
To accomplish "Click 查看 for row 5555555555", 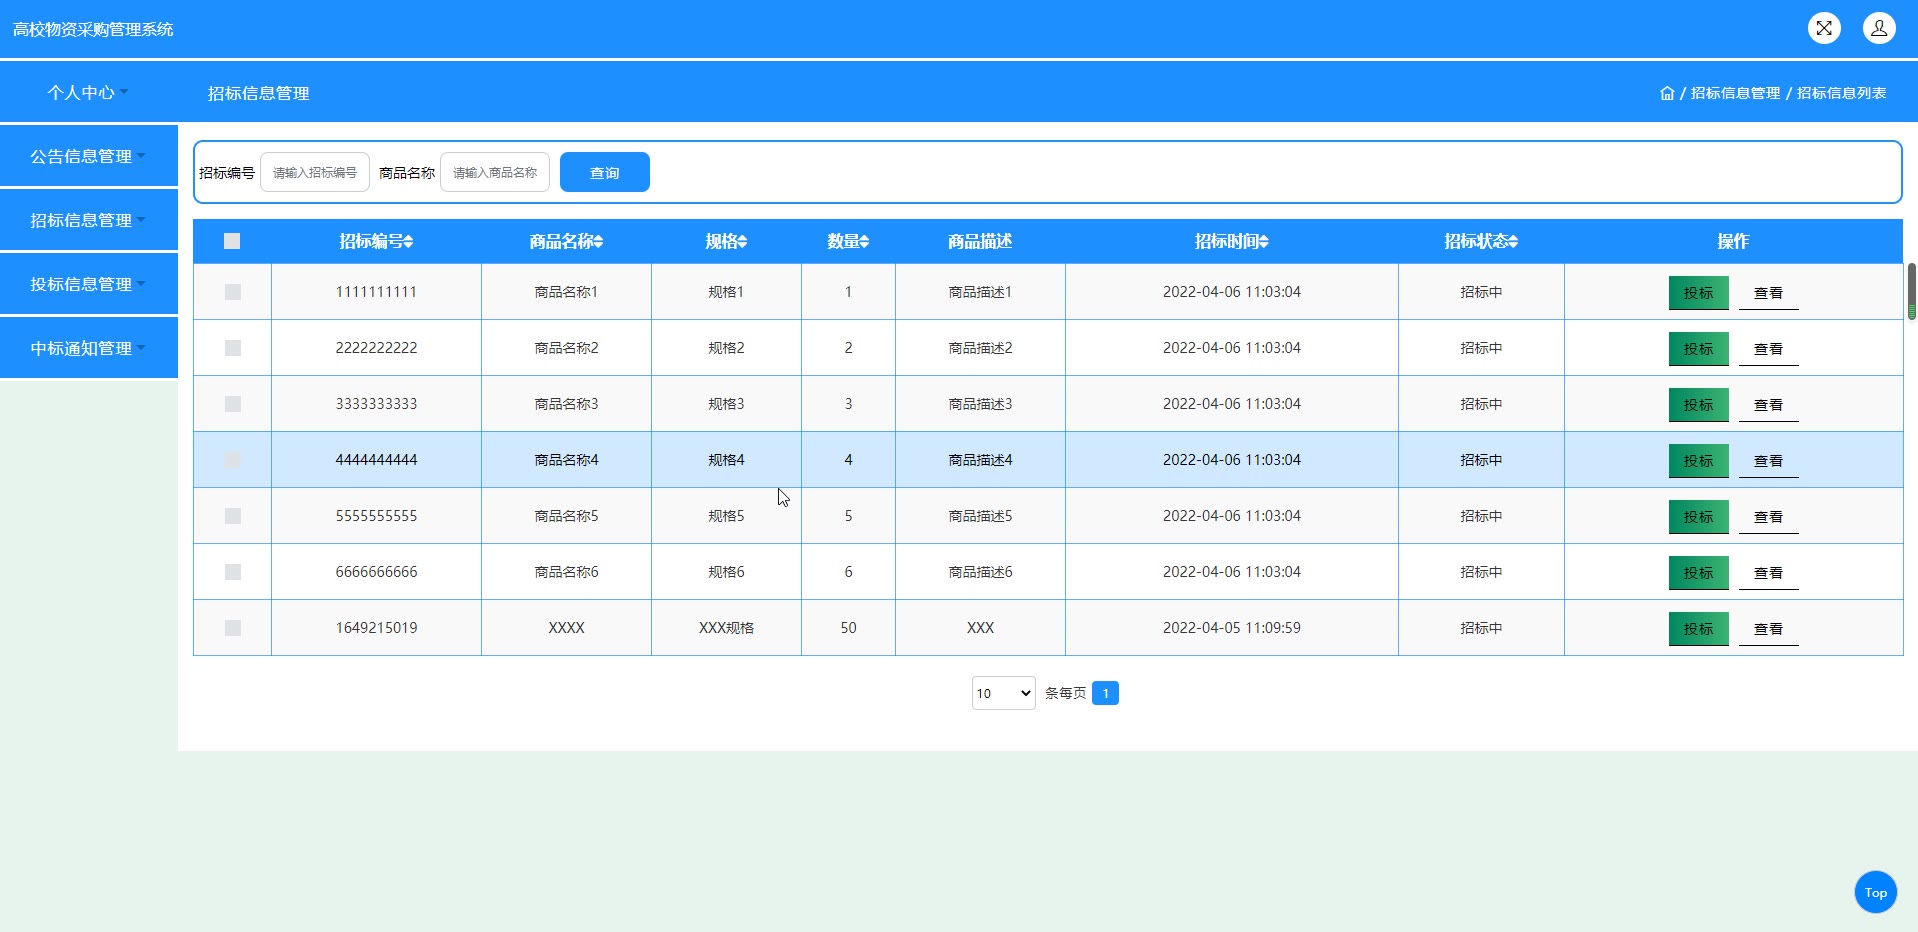I will pyautogui.click(x=1768, y=517).
